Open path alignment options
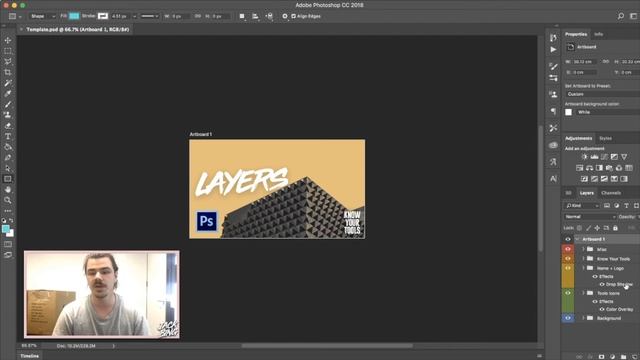The image size is (640, 360). (x=256, y=16)
